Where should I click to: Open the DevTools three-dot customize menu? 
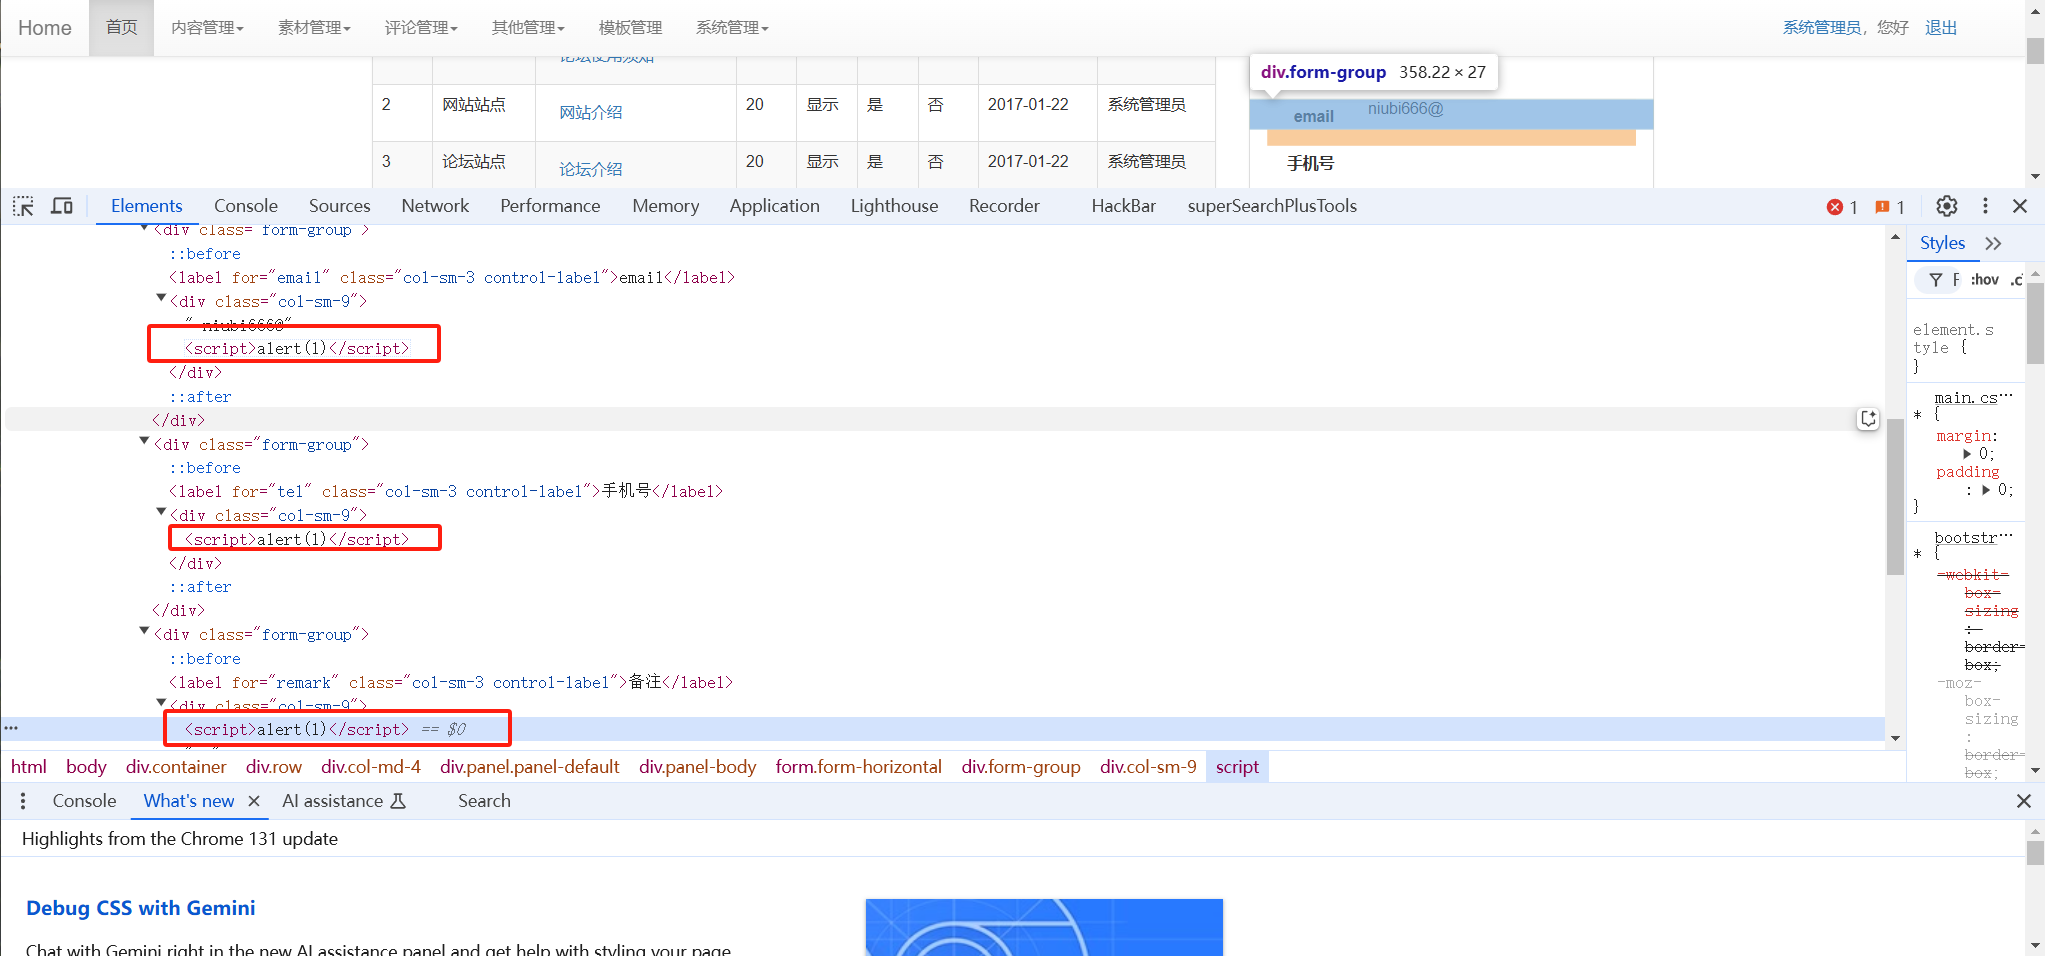click(1985, 206)
